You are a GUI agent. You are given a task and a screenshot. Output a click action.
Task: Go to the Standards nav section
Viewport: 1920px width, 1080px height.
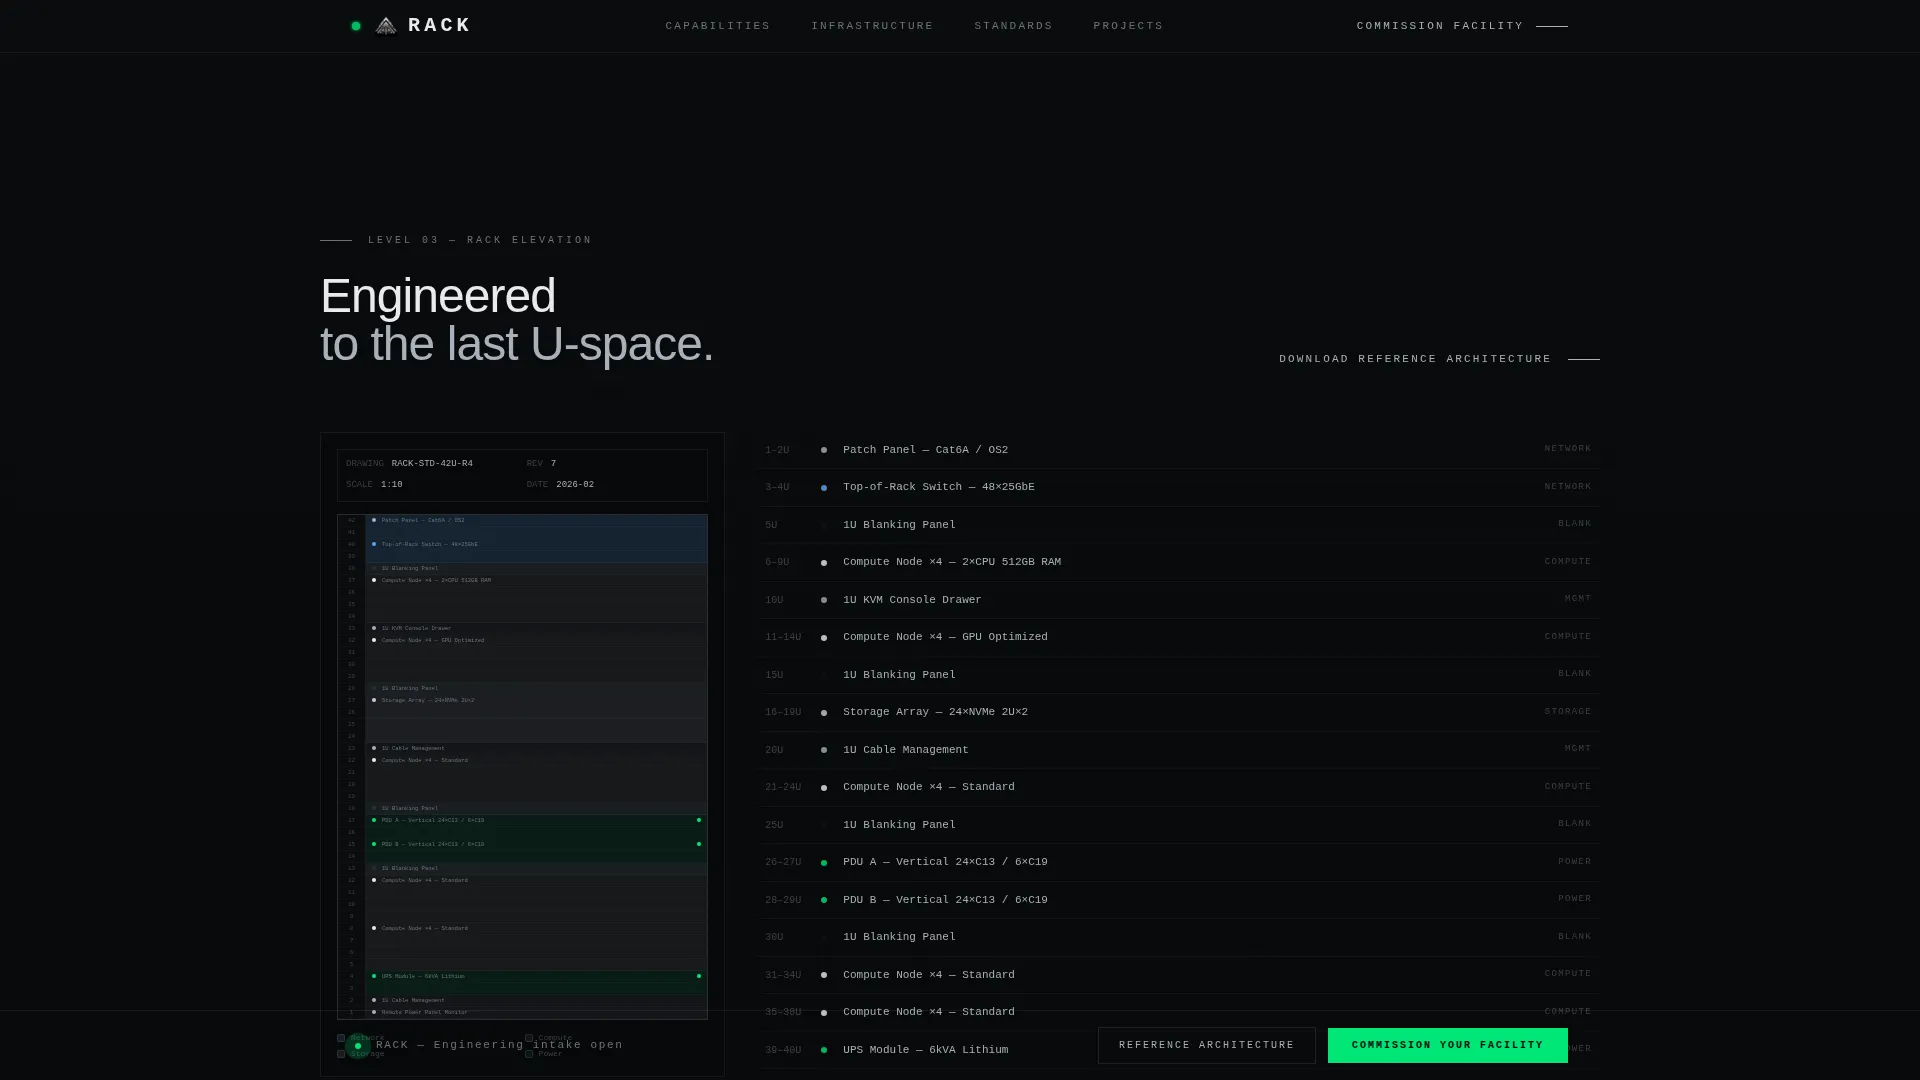point(1013,26)
